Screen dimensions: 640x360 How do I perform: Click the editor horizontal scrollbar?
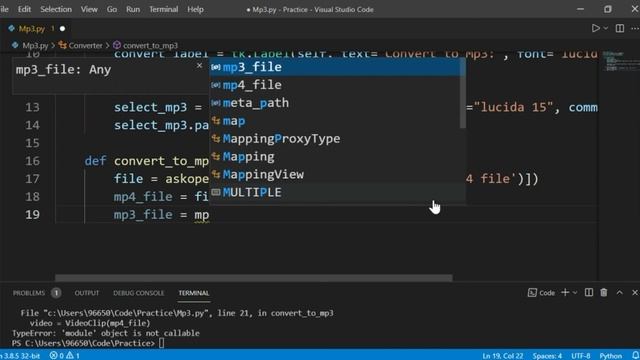[253, 278]
